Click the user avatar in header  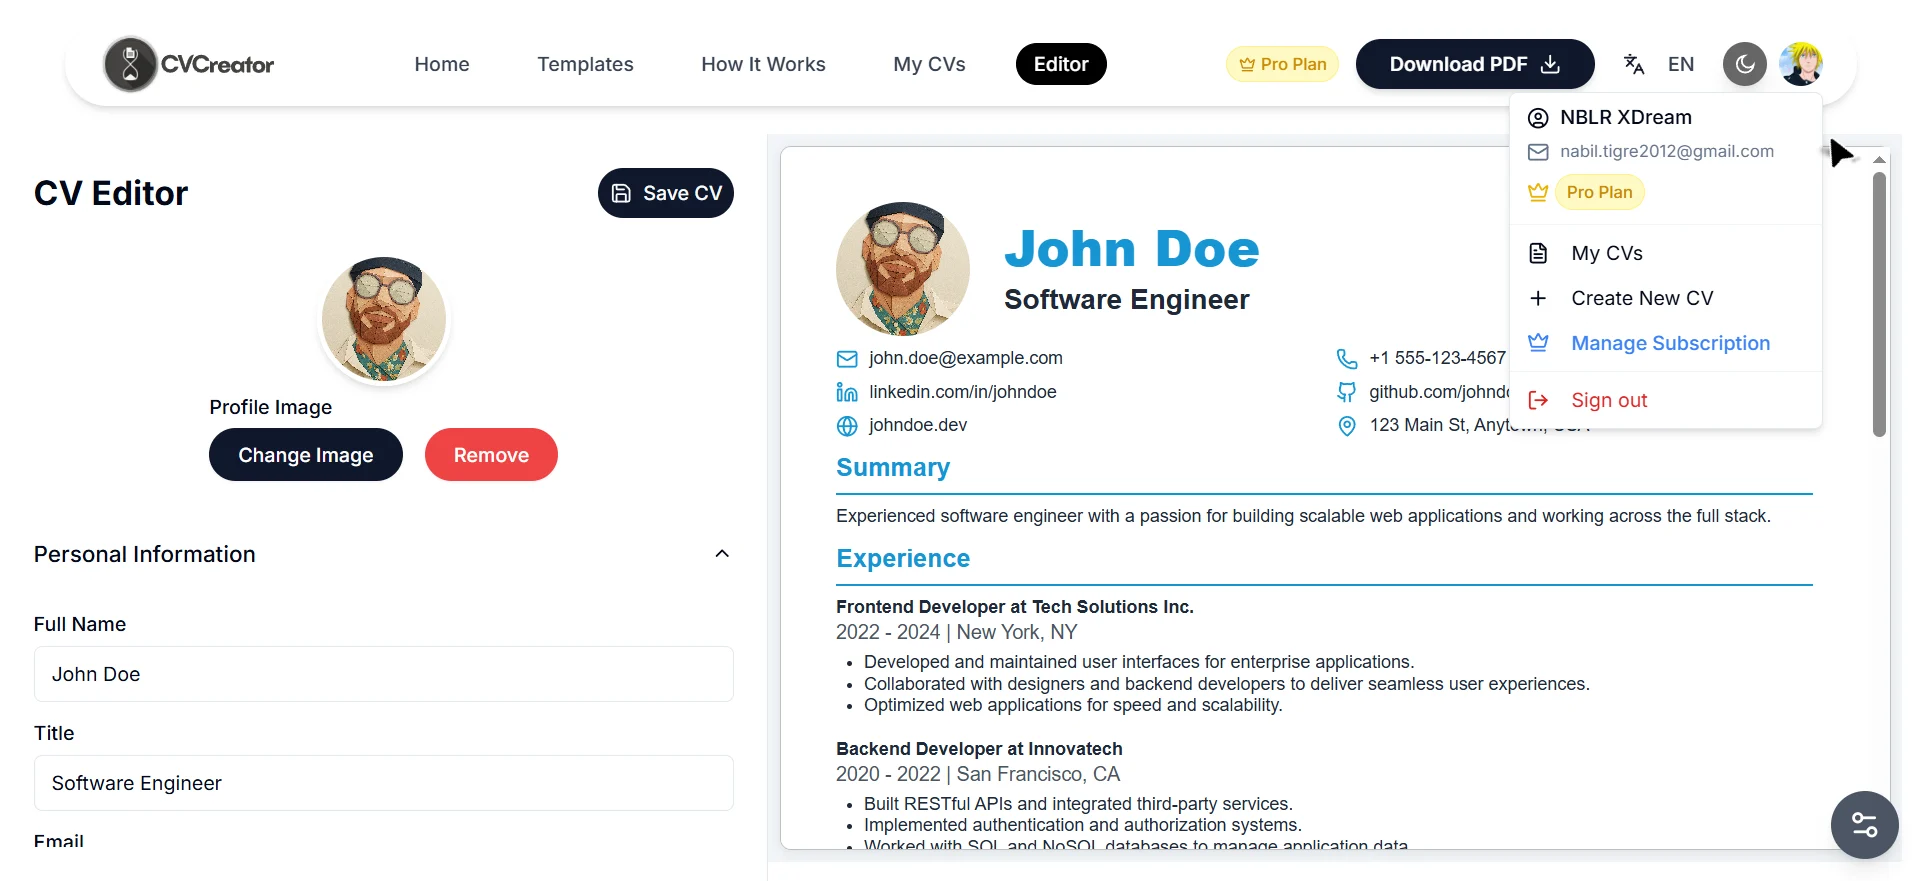click(x=1801, y=64)
